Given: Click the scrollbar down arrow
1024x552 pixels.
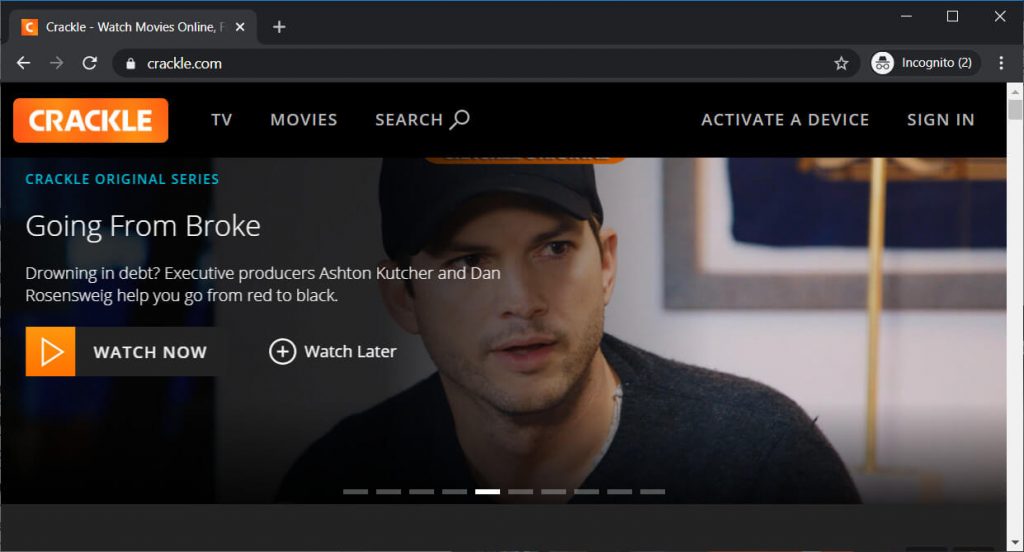Looking at the screenshot, I should (1015, 544).
